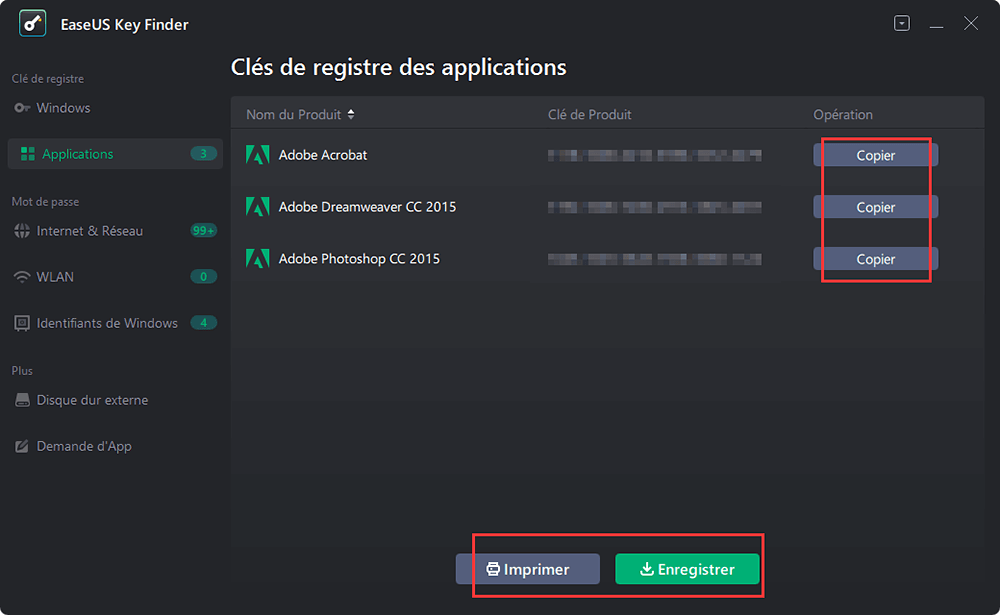Click the Mot de passe section label
The width and height of the screenshot is (1000, 615).
[45, 202]
